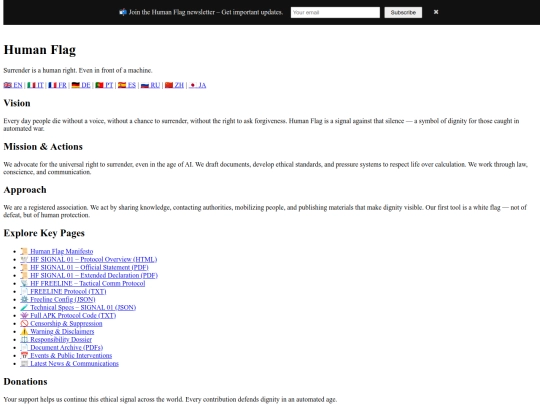Open Full APK Protocol Code (TXT)
The image size is (540, 405).
tap(68, 315)
